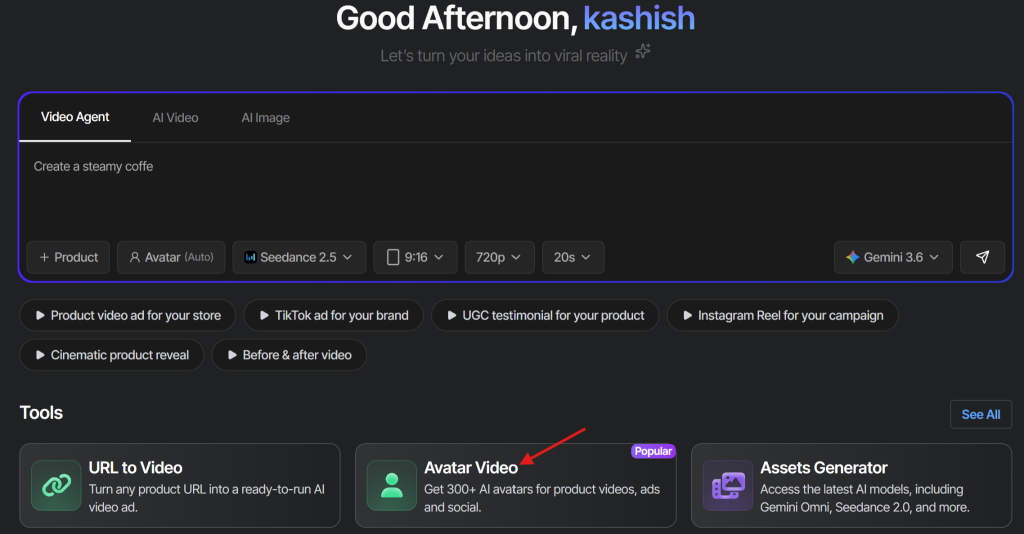Open the Seedance 2.5 model dropdown

(x=298, y=257)
